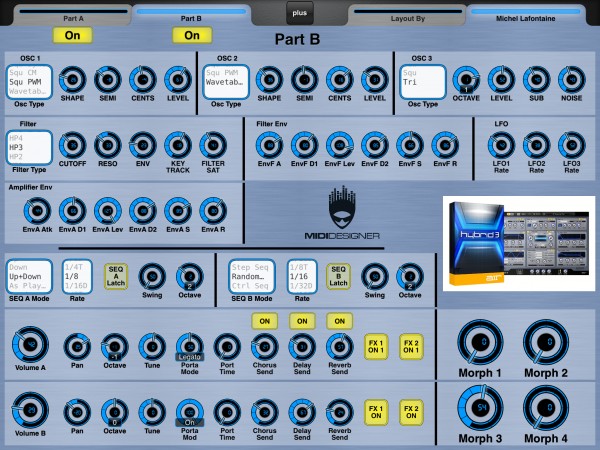Toggle the Part A On button

point(72,35)
